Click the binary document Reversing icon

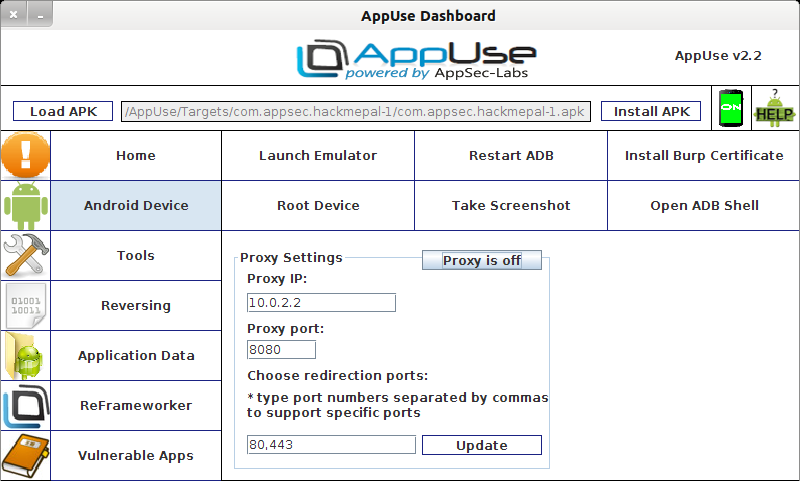click(x=26, y=305)
